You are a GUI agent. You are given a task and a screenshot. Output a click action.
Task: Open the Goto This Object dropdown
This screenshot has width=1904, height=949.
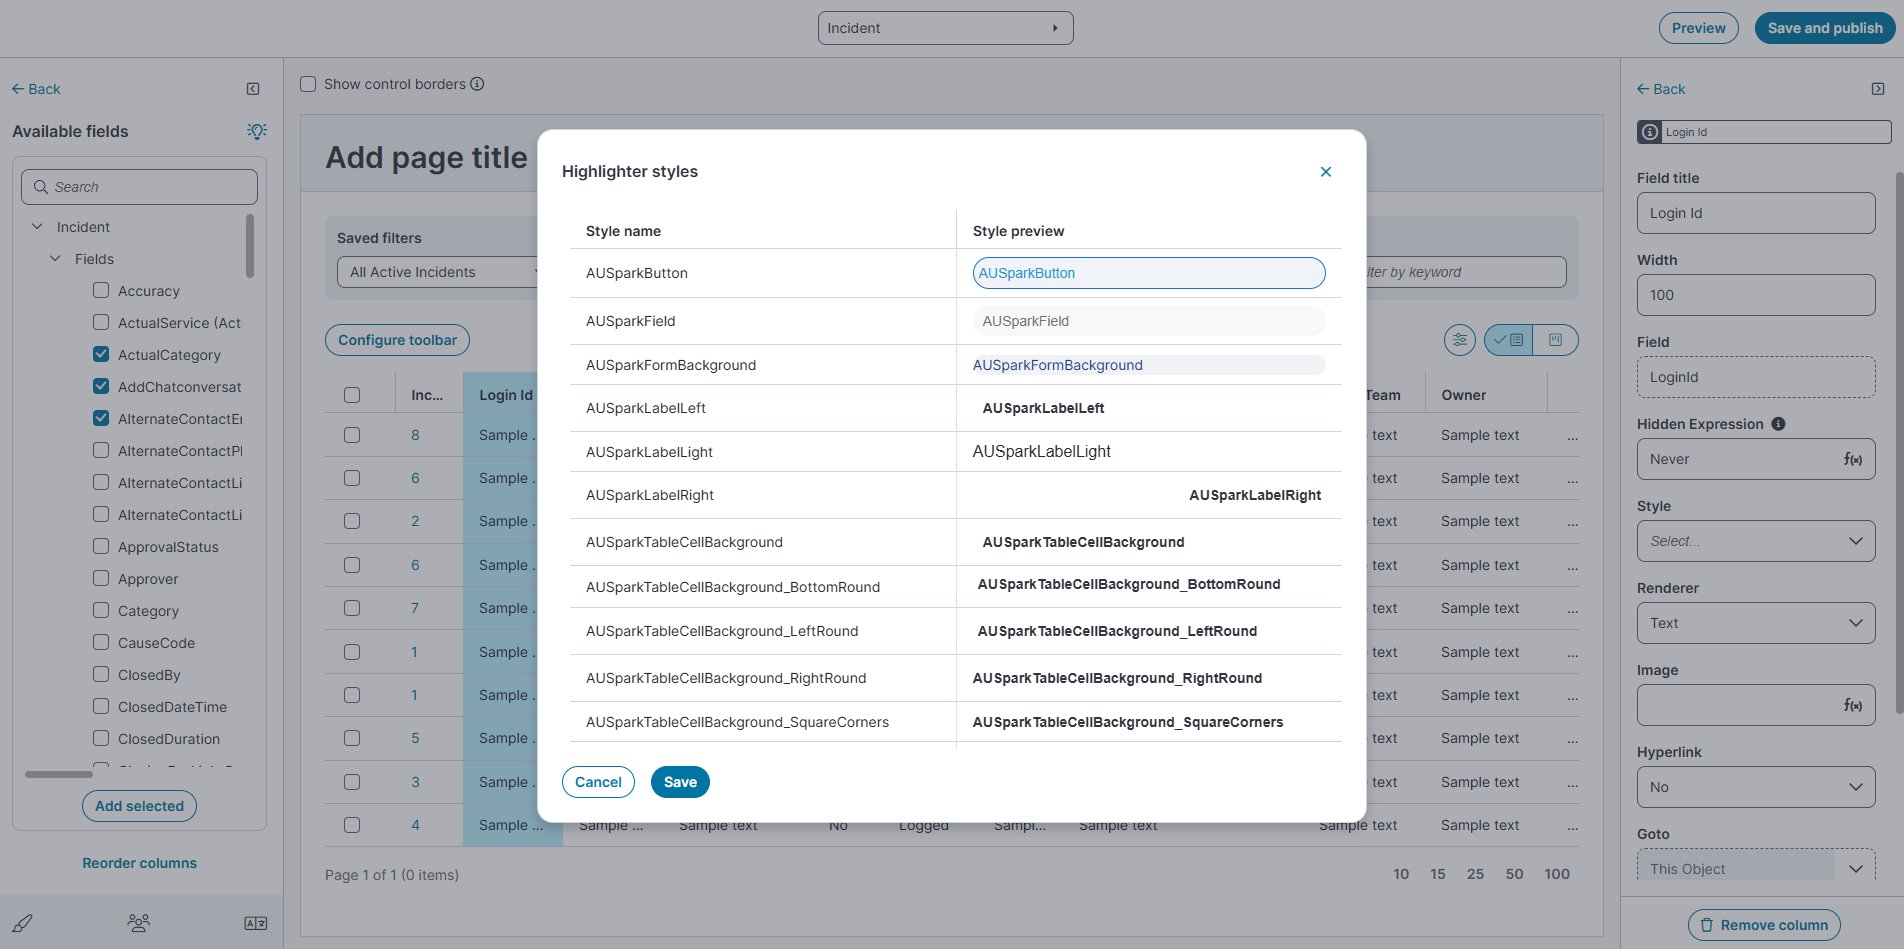point(1756,868)
